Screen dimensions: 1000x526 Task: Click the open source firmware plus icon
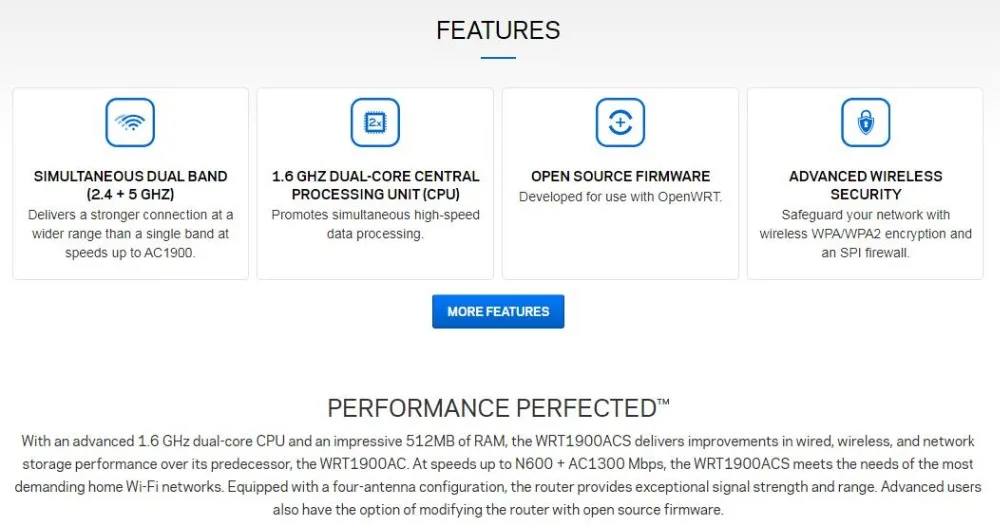[x=621, y=122]
